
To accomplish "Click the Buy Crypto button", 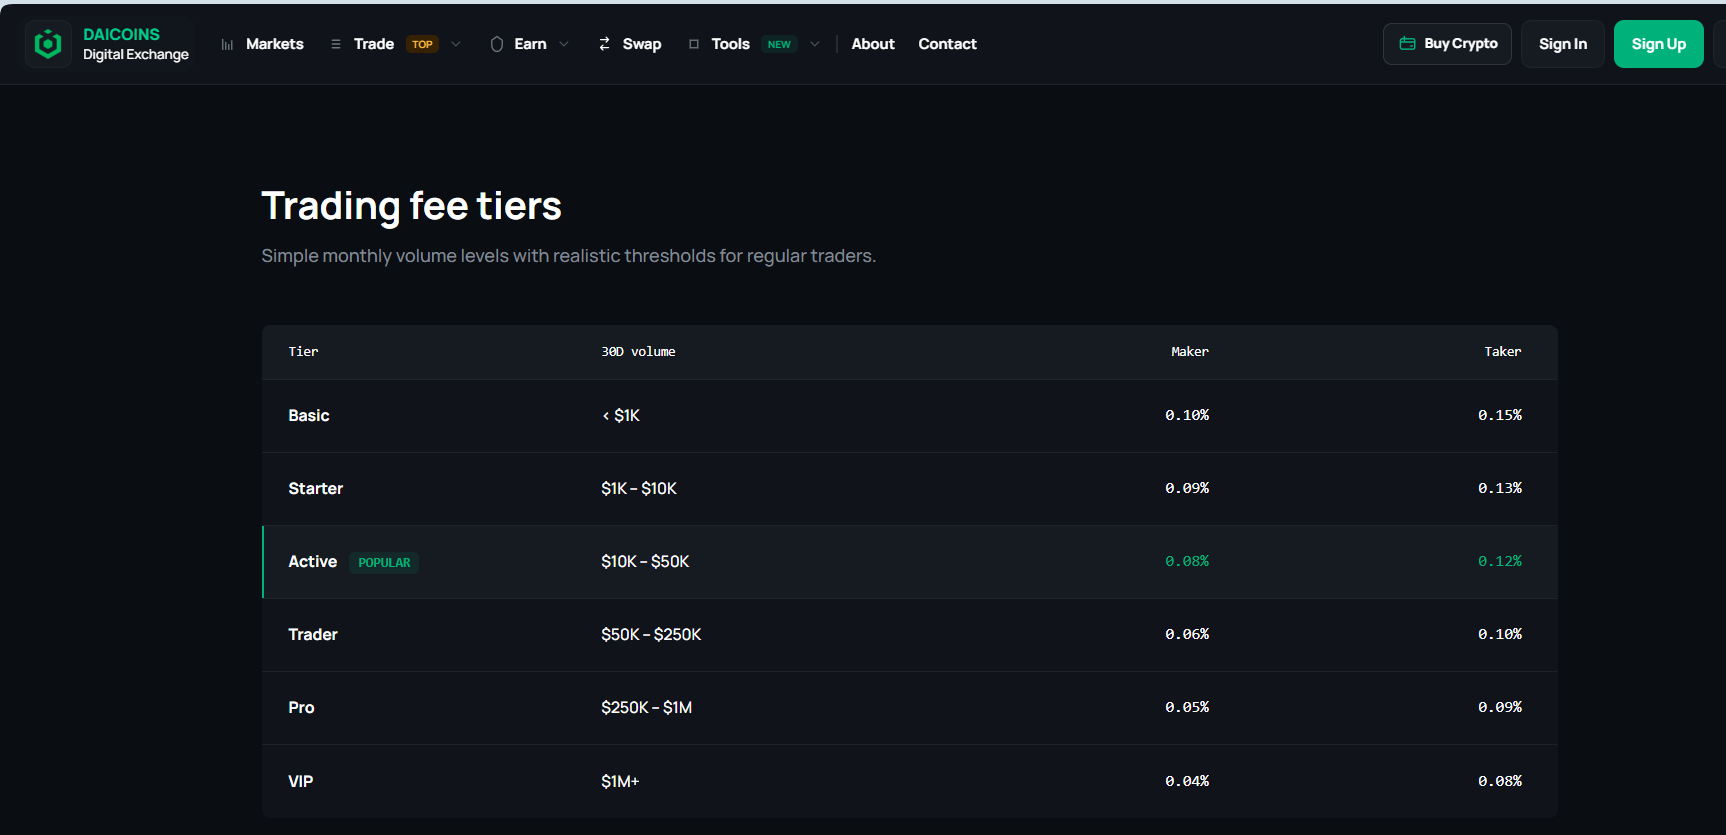I will coord(1447,44).
